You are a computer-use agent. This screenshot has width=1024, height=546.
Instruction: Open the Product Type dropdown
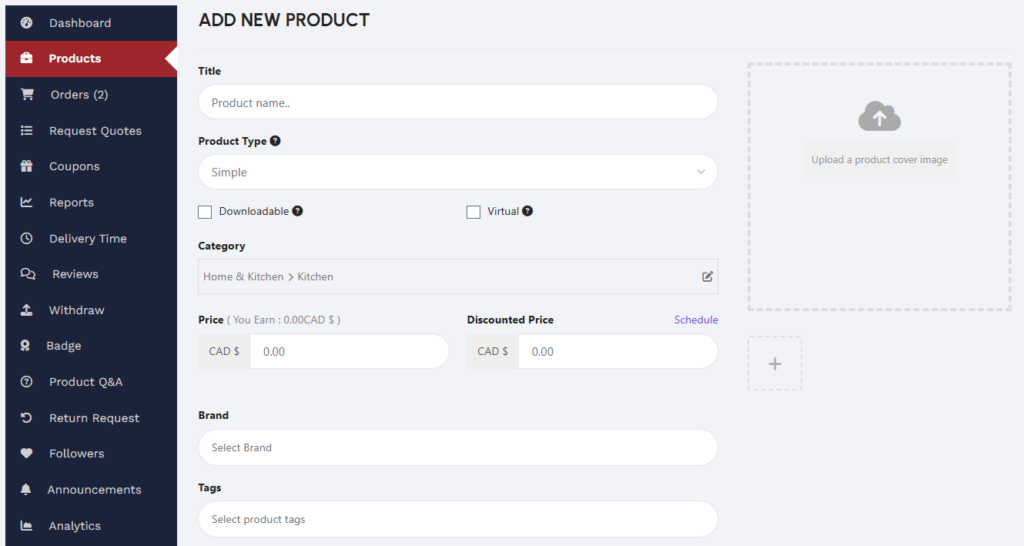click(x=457, y=172)
